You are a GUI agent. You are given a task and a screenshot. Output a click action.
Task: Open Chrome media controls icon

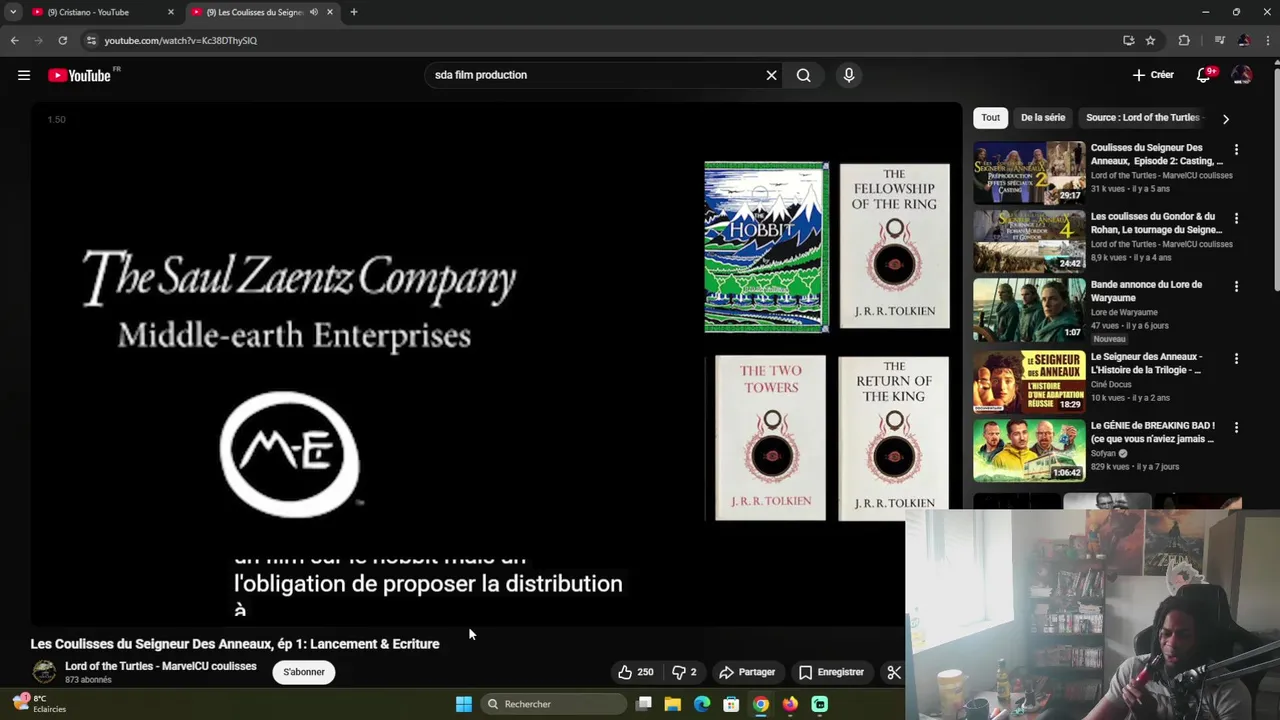(1219, 40)
